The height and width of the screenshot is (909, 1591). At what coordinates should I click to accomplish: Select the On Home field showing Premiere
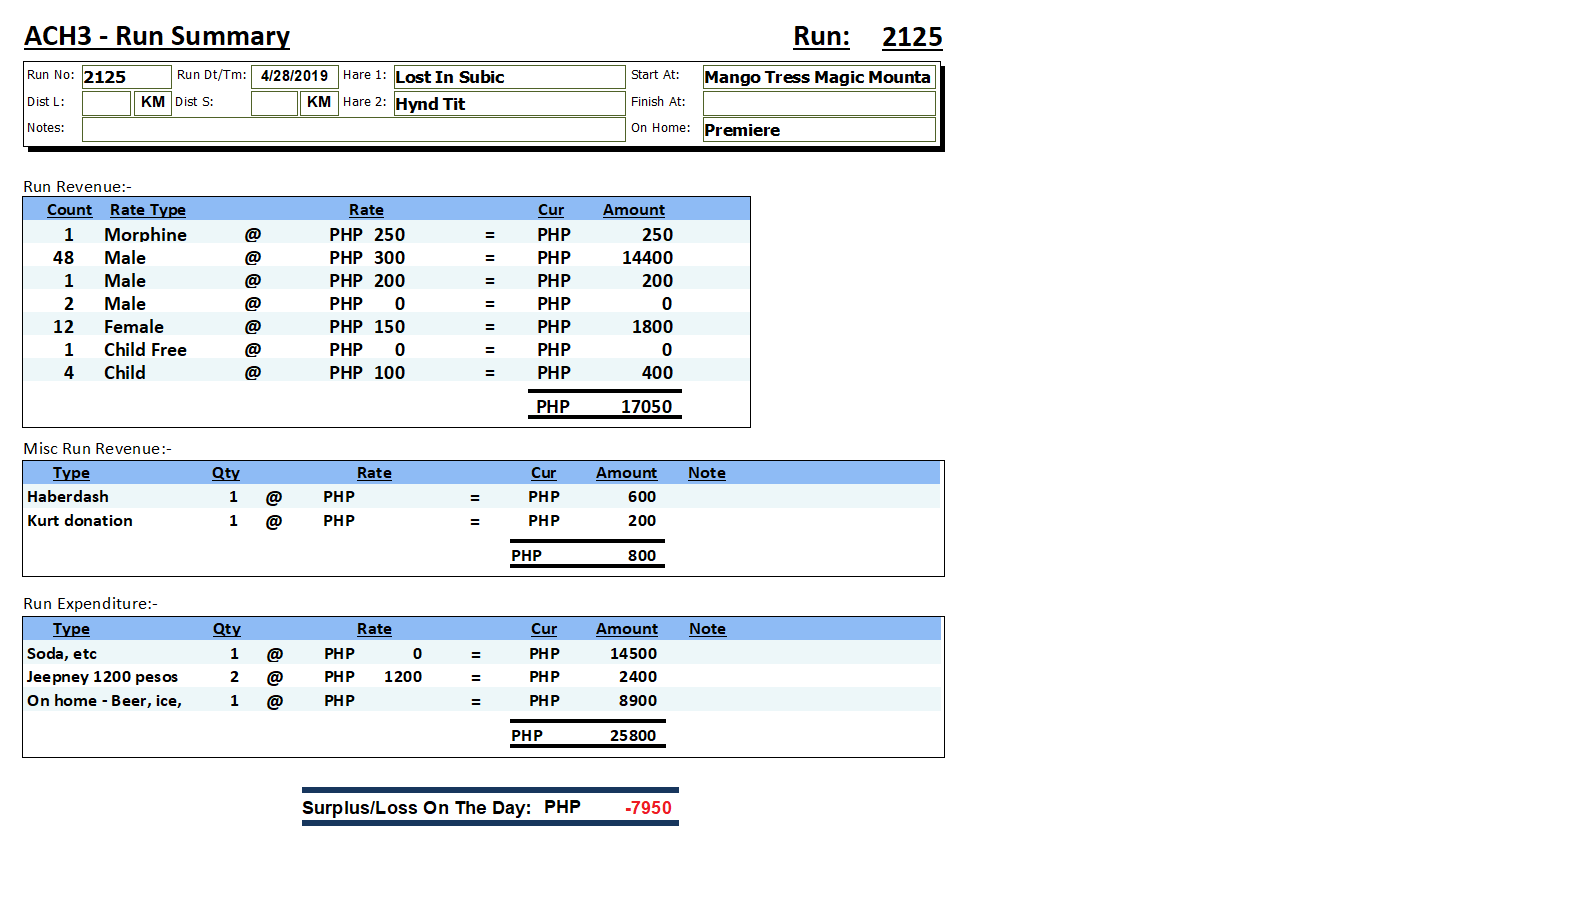(818, 130)
